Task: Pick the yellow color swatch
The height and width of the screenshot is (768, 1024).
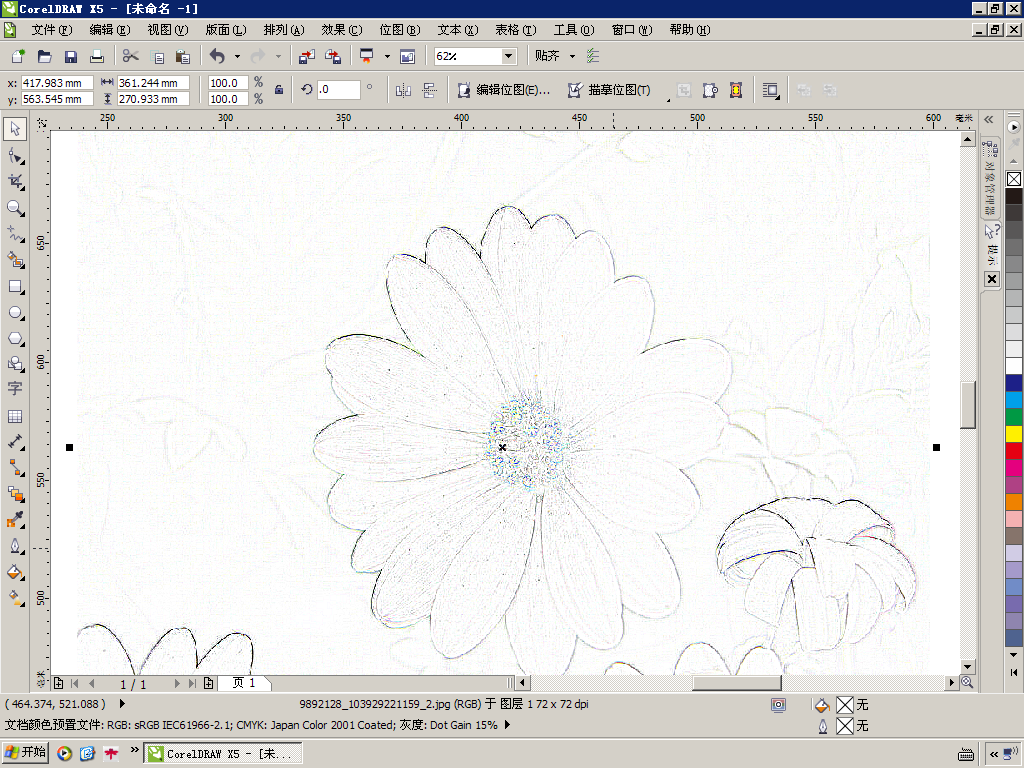Action: click(x=1014, y=433)
